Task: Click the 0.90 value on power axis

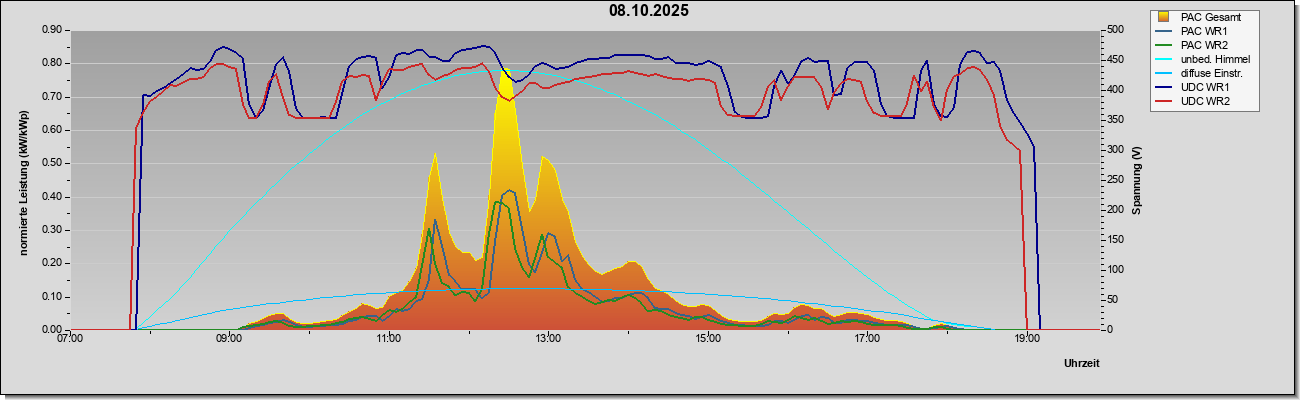Action: point(52,30)
